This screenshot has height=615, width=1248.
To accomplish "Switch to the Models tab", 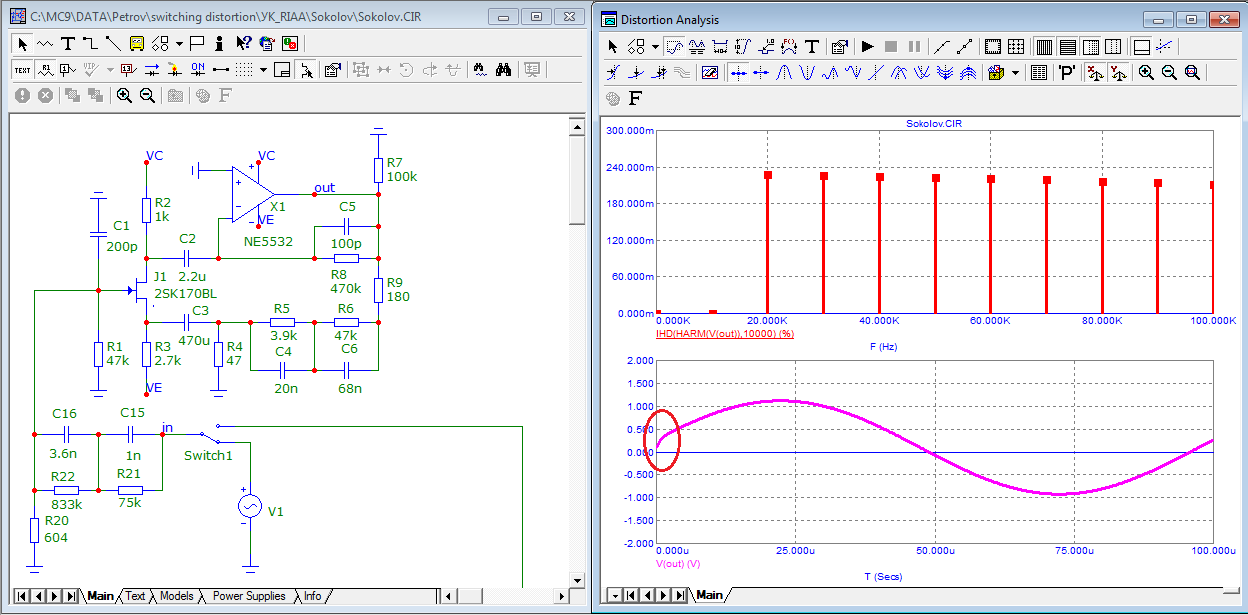I will coord(177,596).
